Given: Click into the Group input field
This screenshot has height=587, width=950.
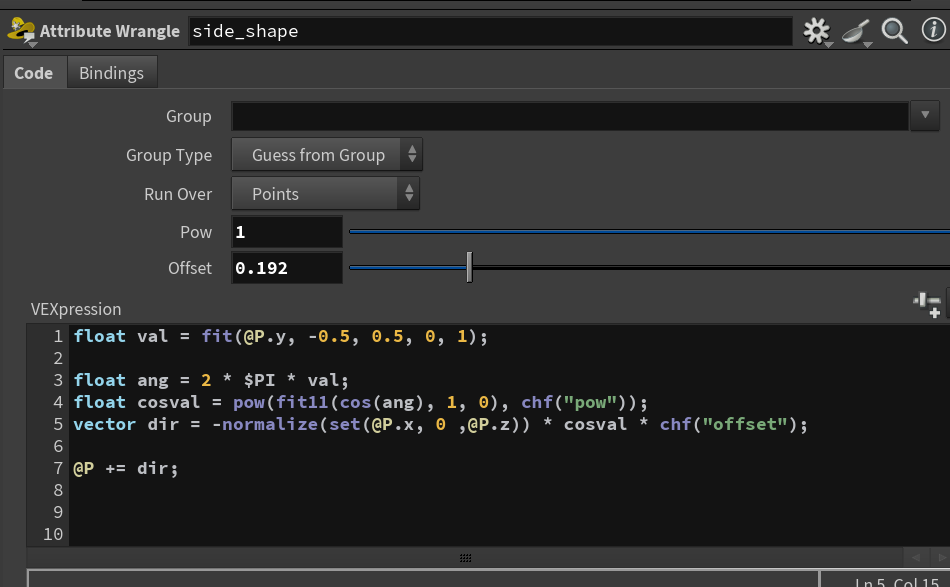Looking at the screenshot, I should click(570, 116).
